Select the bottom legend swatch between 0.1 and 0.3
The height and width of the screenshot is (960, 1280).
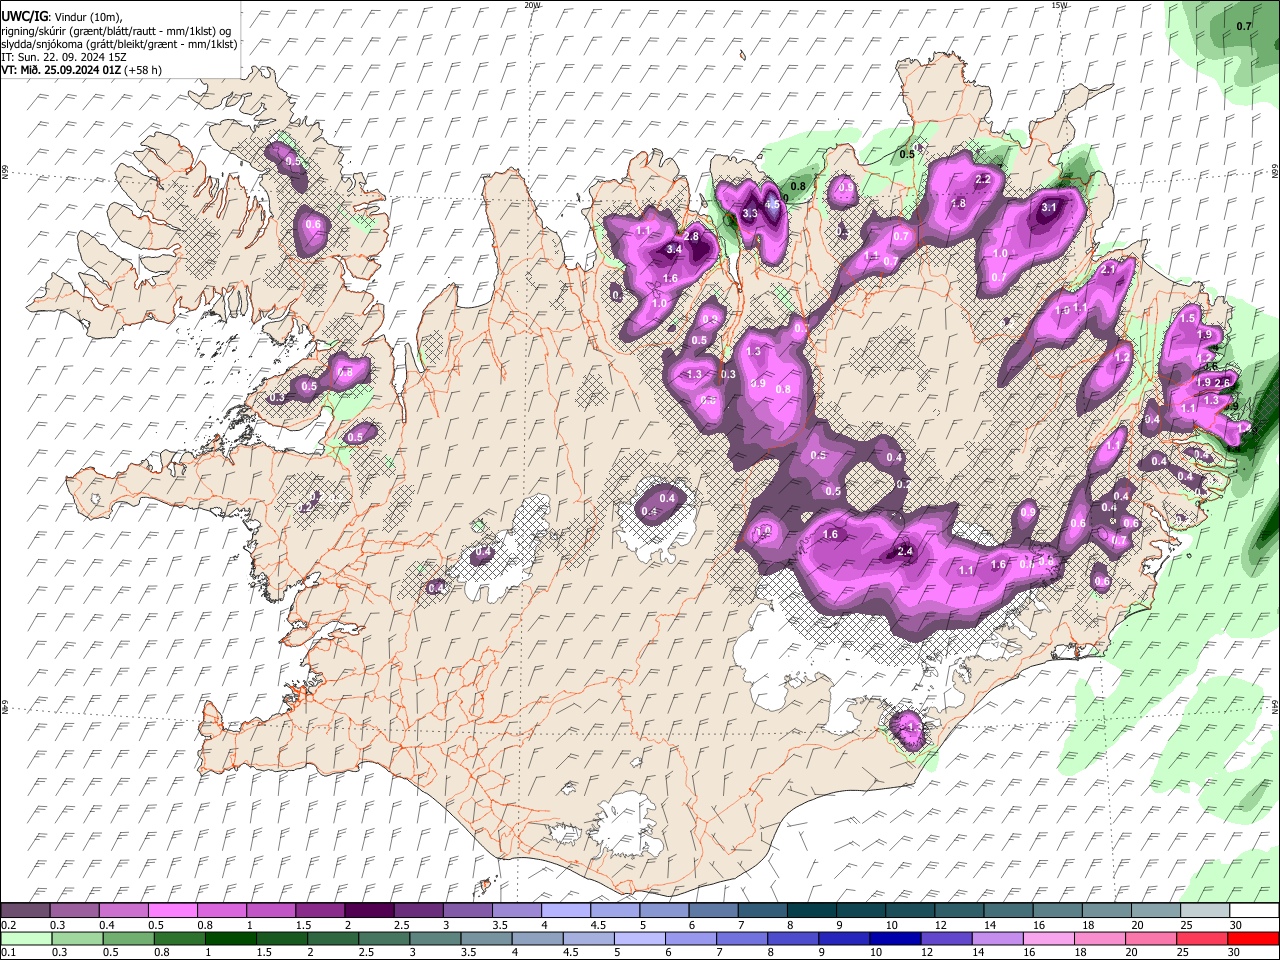coord(24,938)
